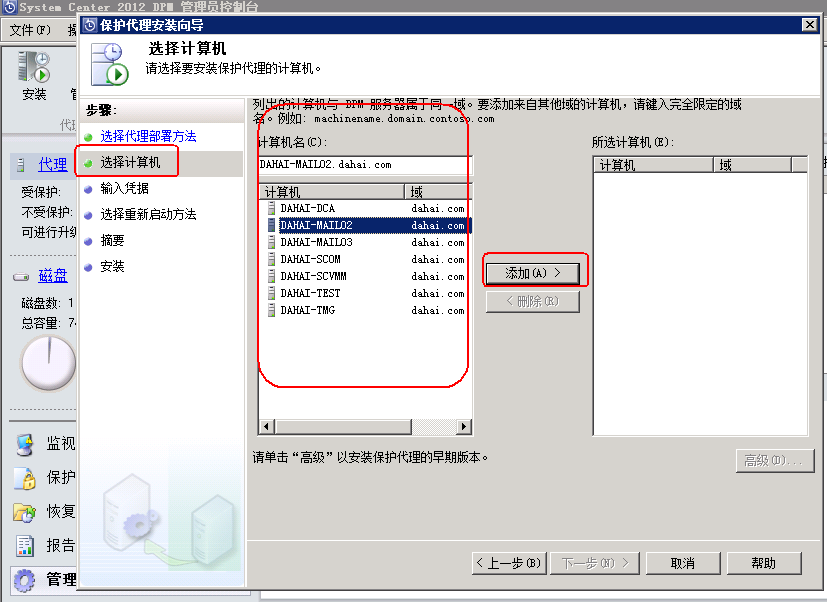Click the server icon beside DAHAI-TEST
Screen dimensions: 827x602
coord(272,293)
